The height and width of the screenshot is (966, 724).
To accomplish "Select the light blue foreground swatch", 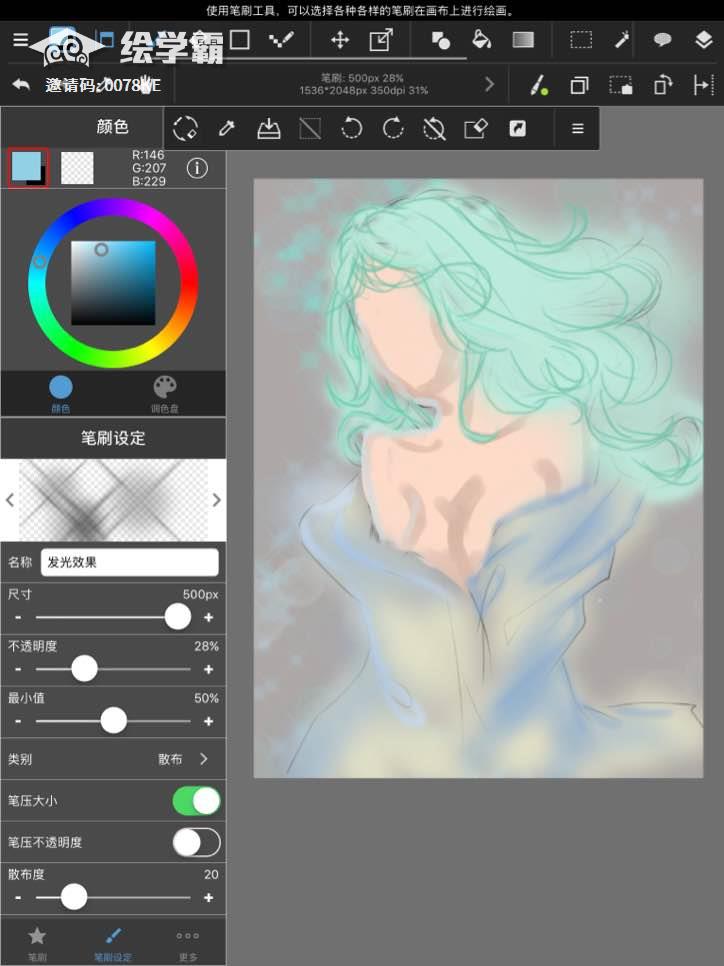I will (26, 166).
